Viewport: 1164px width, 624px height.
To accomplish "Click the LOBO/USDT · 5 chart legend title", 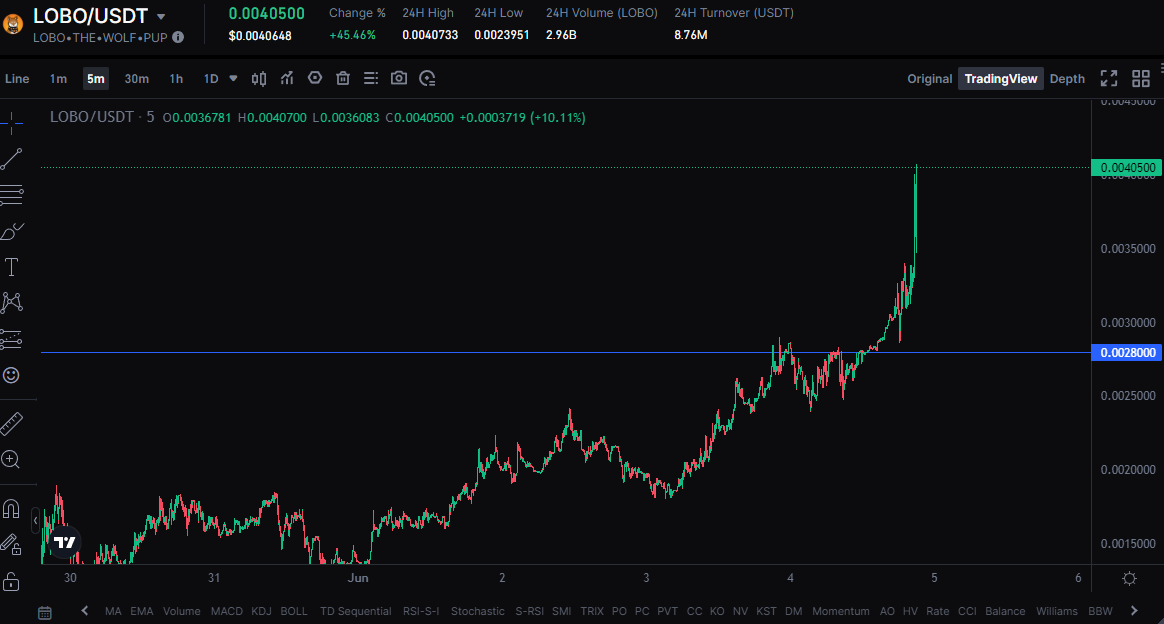I will 102,117.
